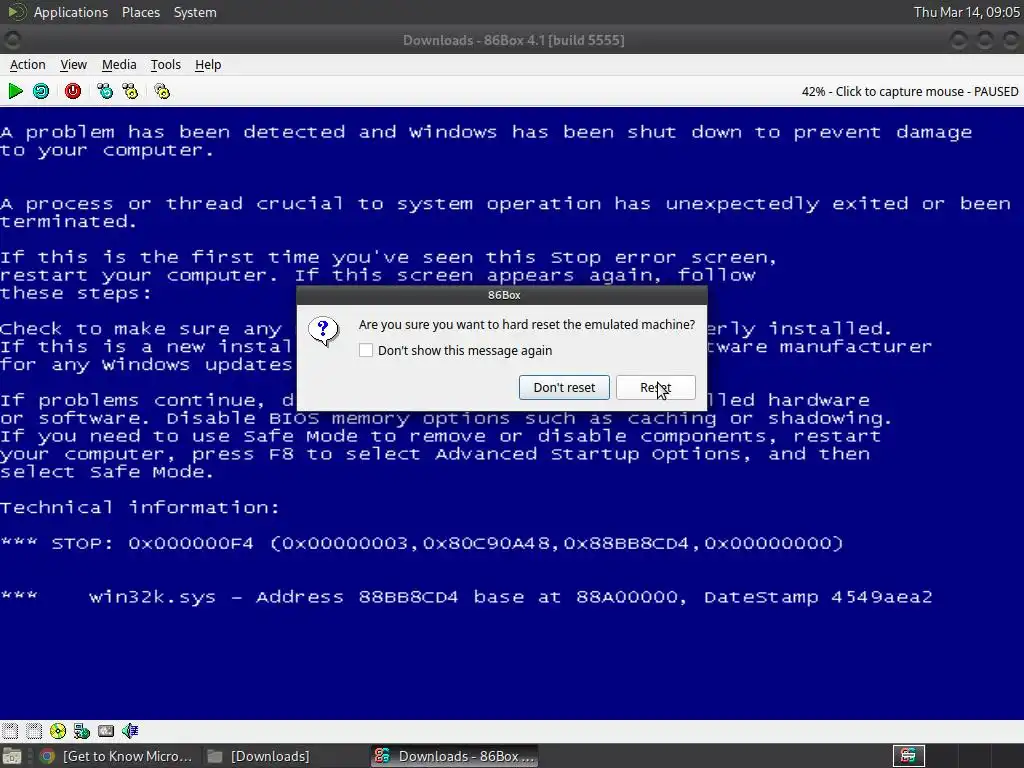
Task: Open the View menu
Action: pyautogui.click(x=73, y=65)
